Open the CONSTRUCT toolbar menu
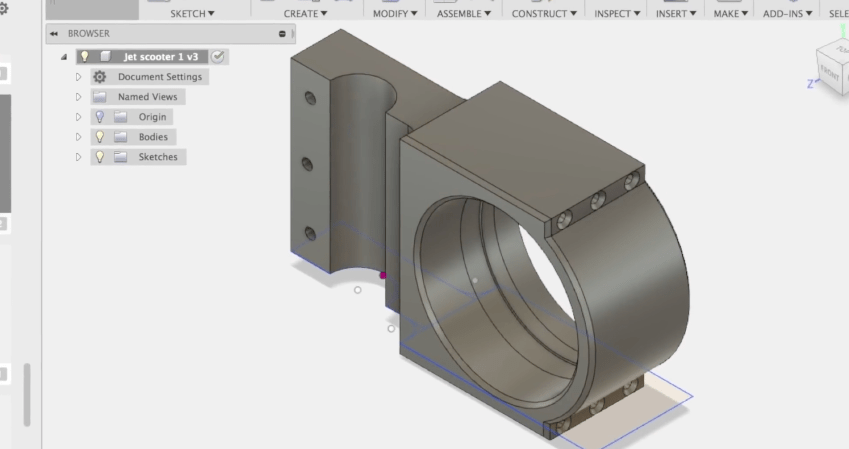 [544, 14]
